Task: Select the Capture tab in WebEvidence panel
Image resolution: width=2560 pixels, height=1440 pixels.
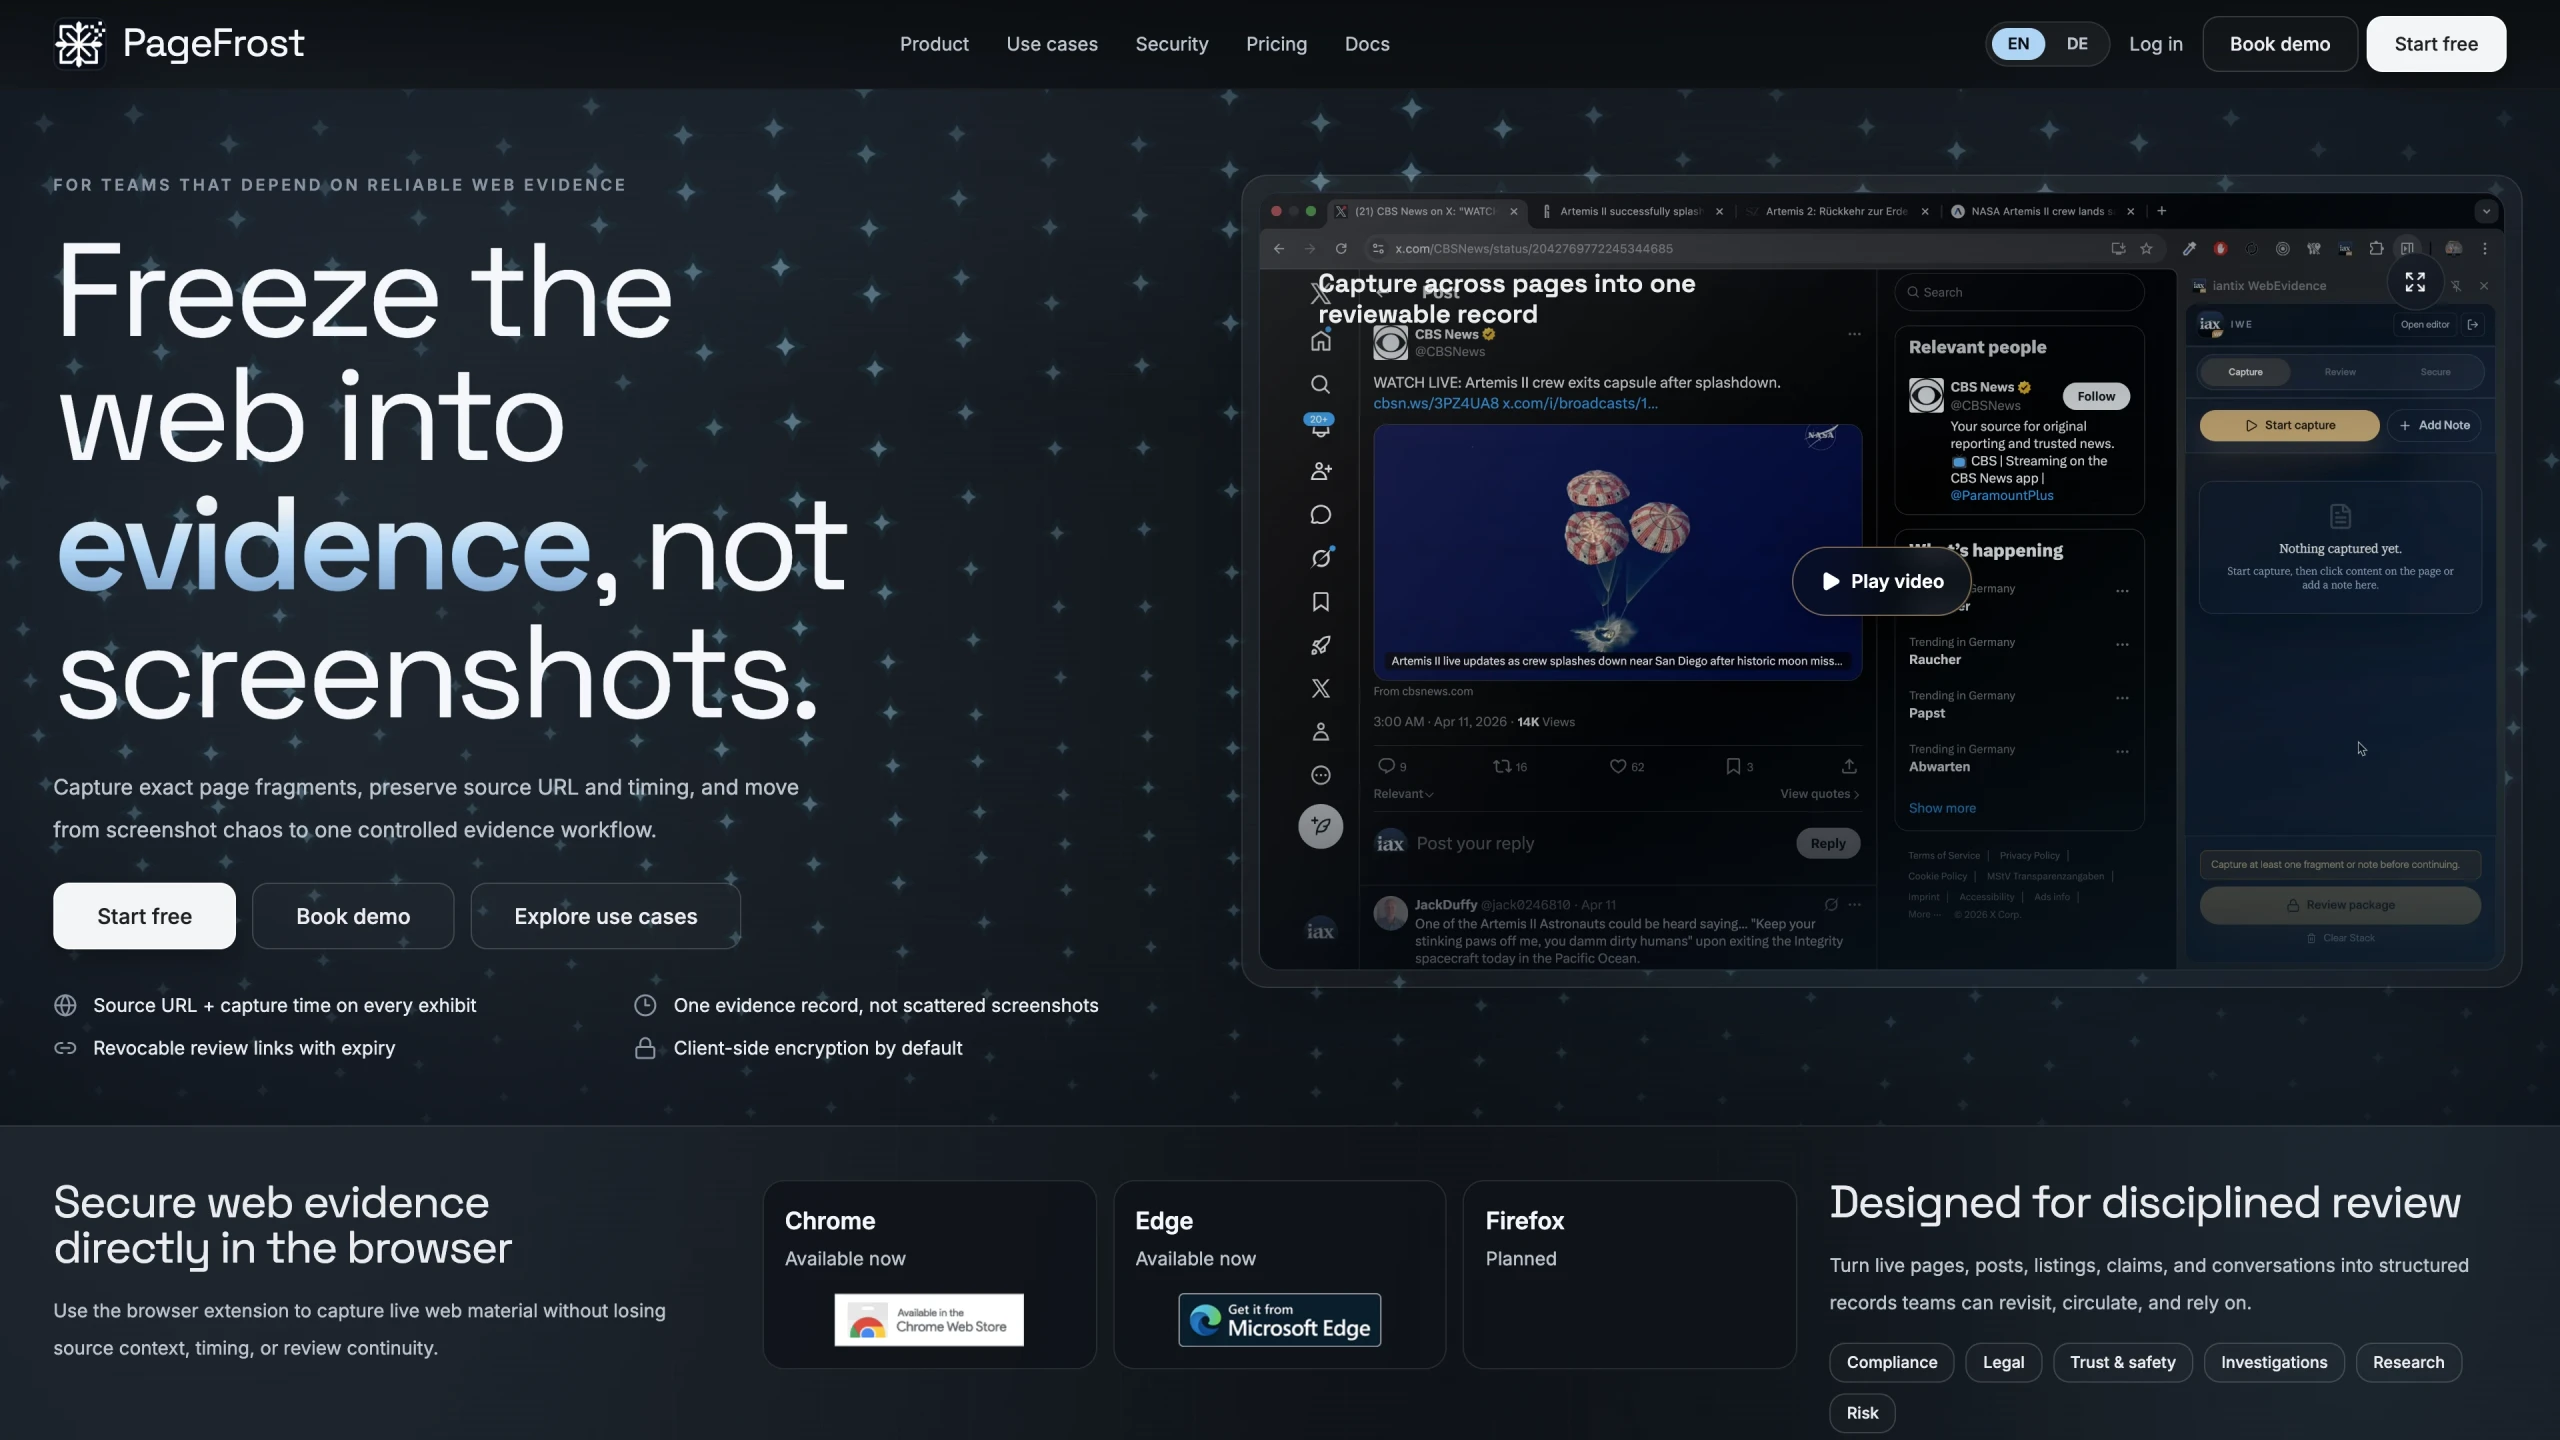Action: tap(2245, 372)
